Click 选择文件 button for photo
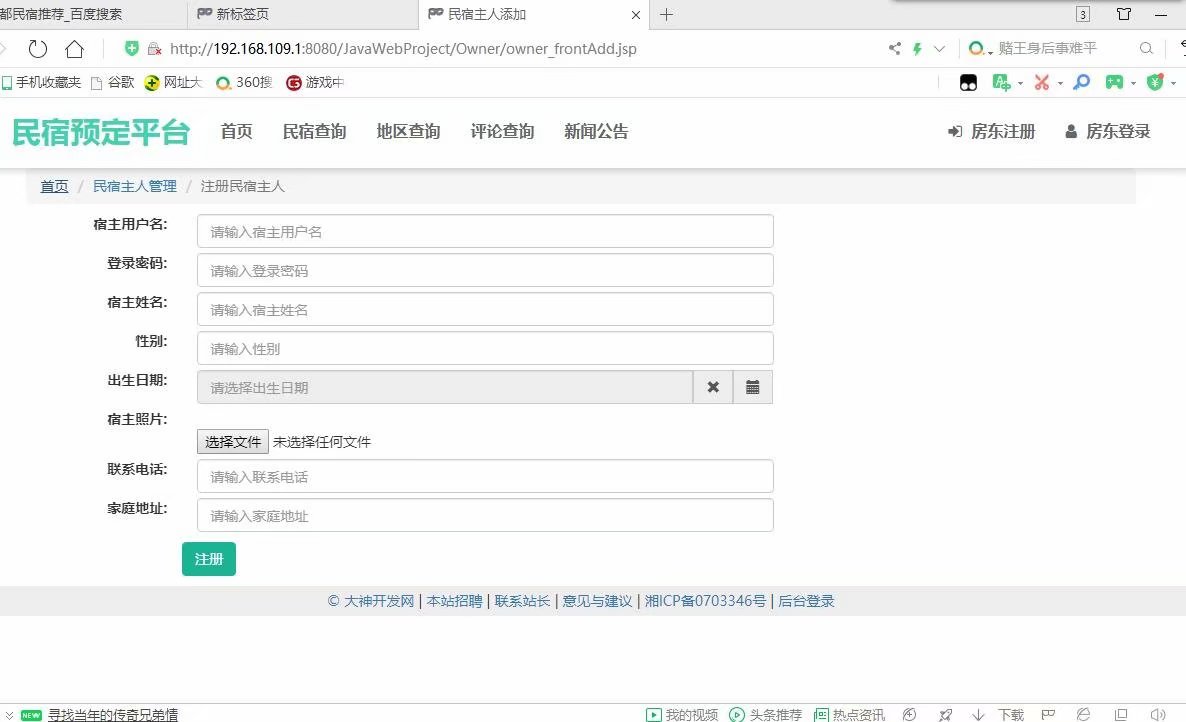The height and width of the screenshot is (722, 1186). (x=233, y=442)
